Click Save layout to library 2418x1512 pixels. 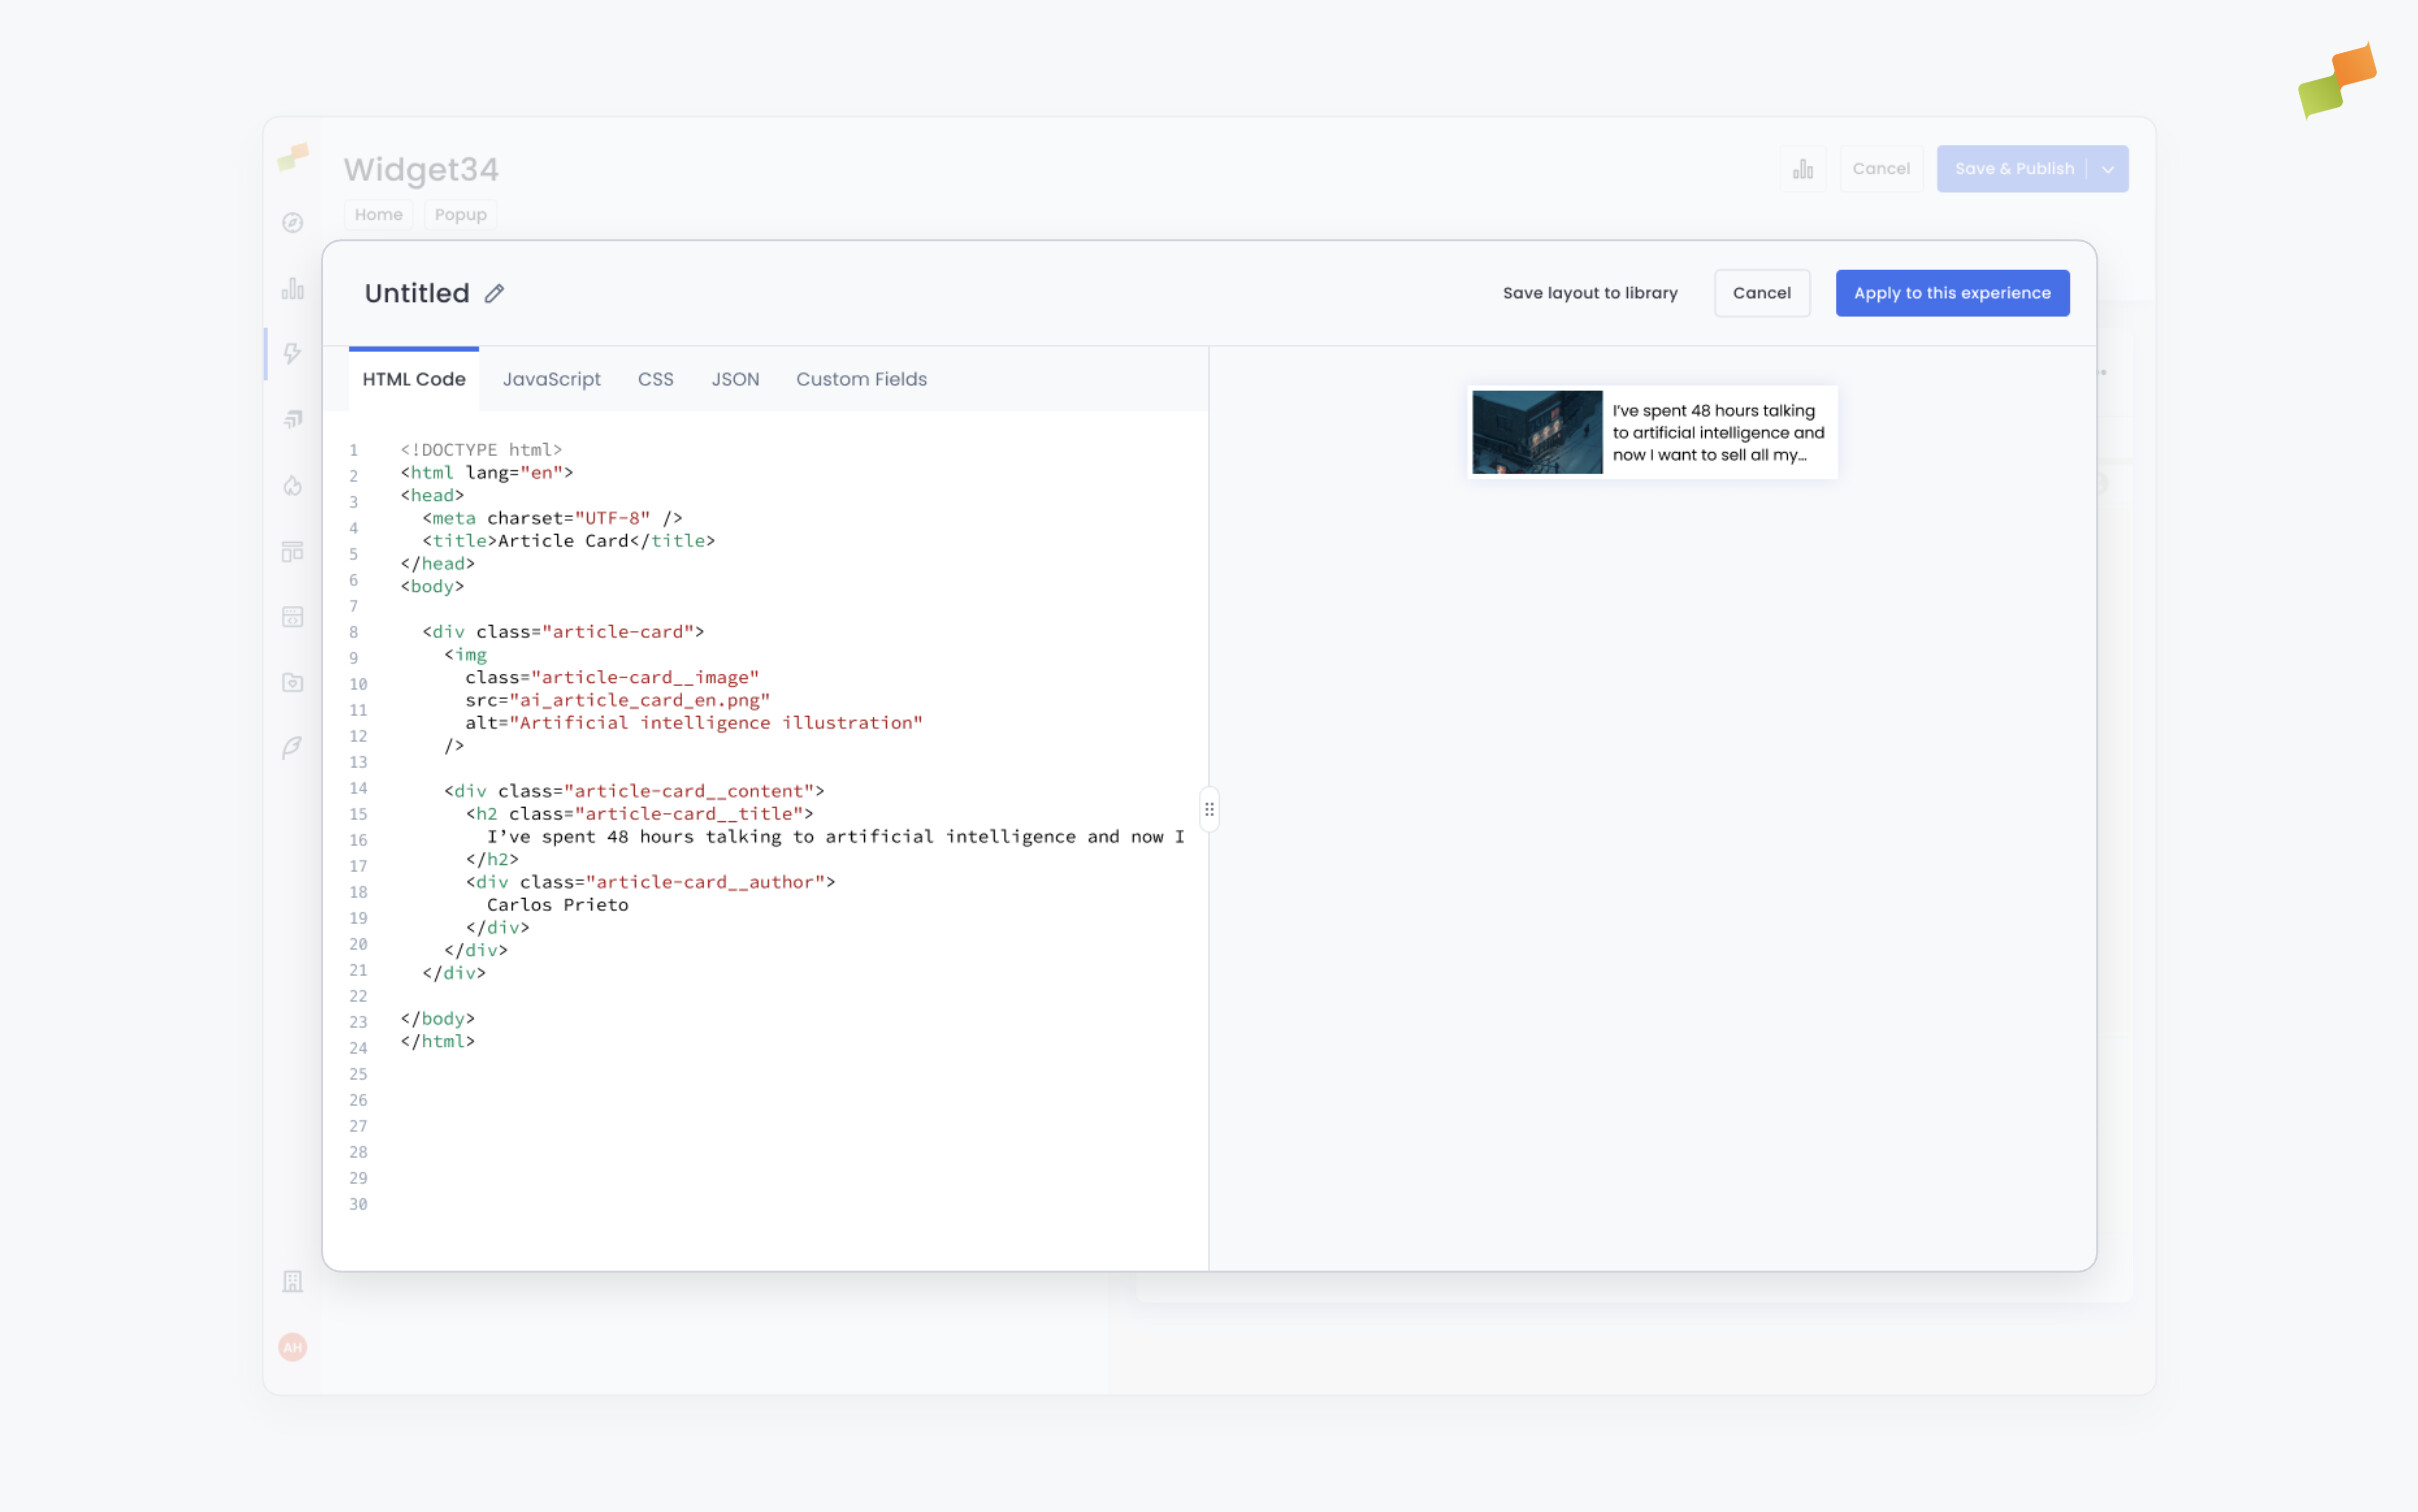coord(1590,293)
